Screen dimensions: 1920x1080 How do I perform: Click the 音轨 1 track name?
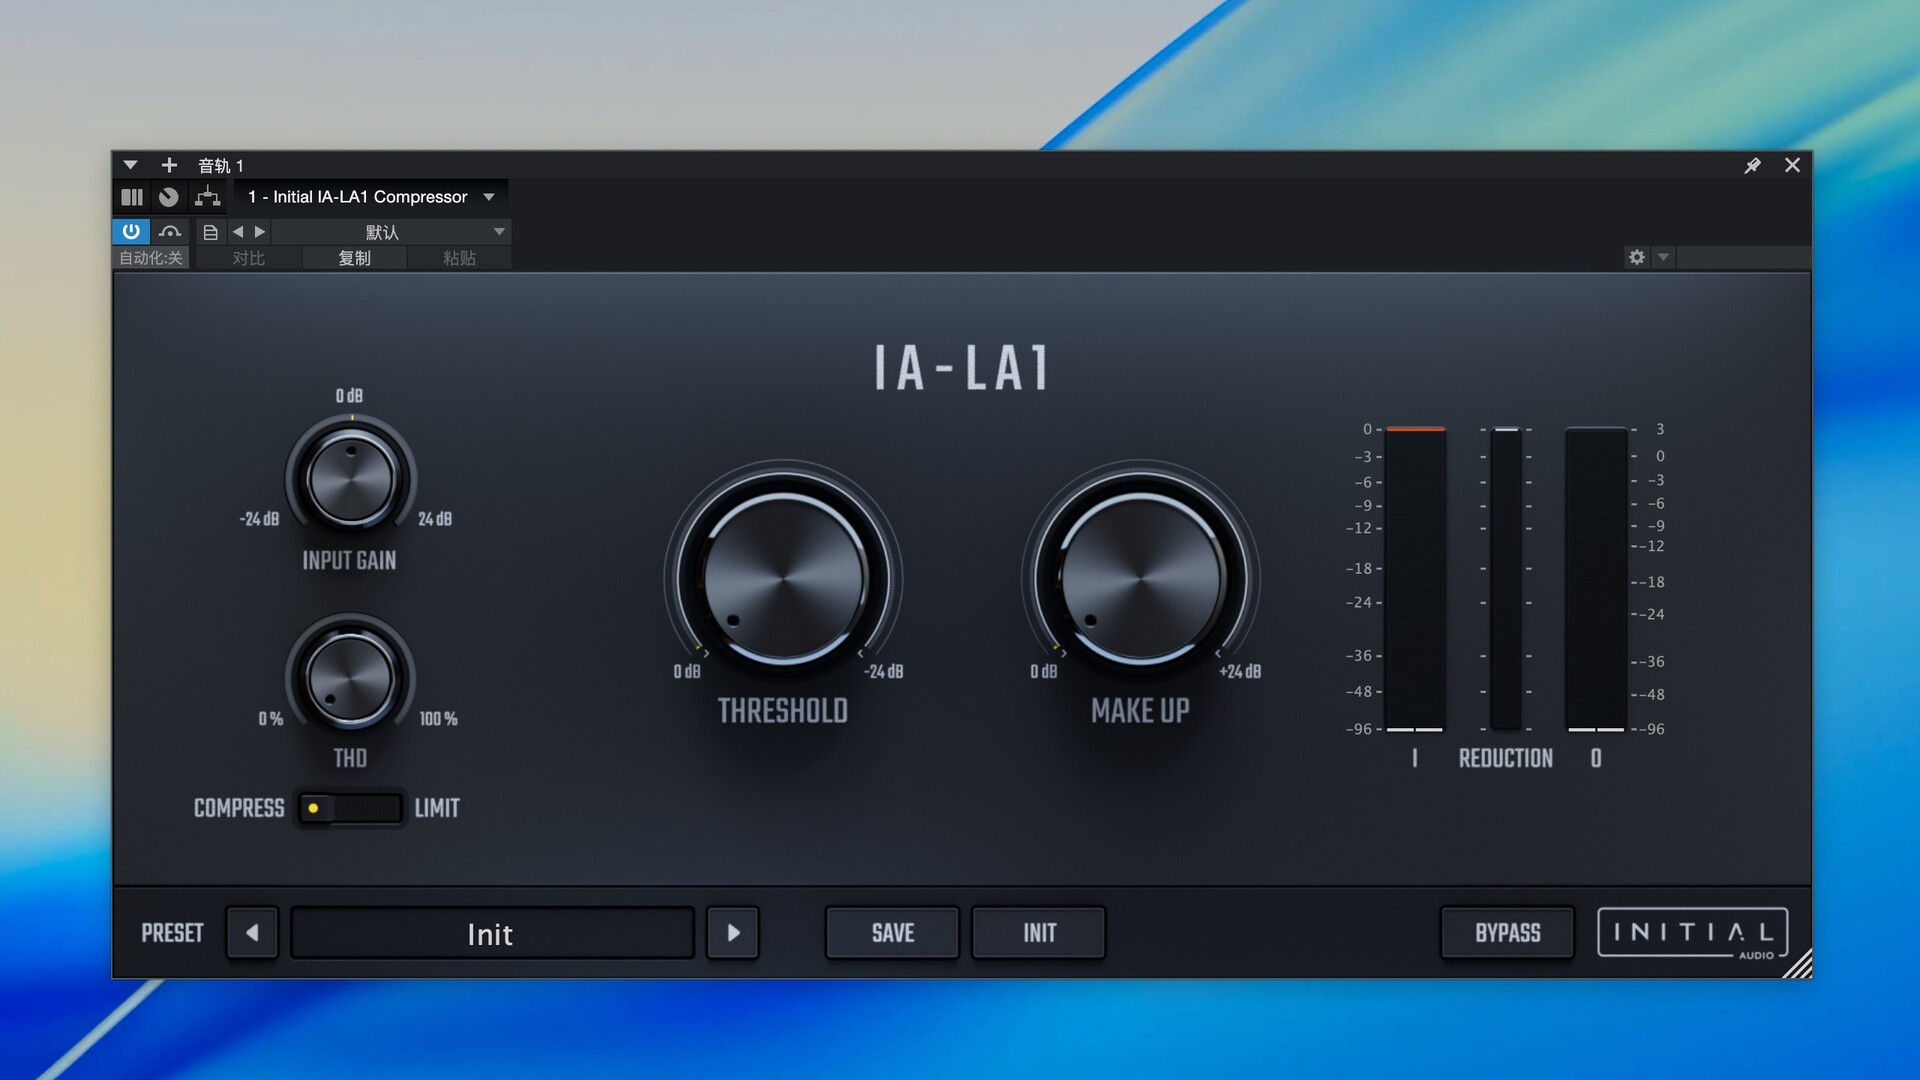221,165
